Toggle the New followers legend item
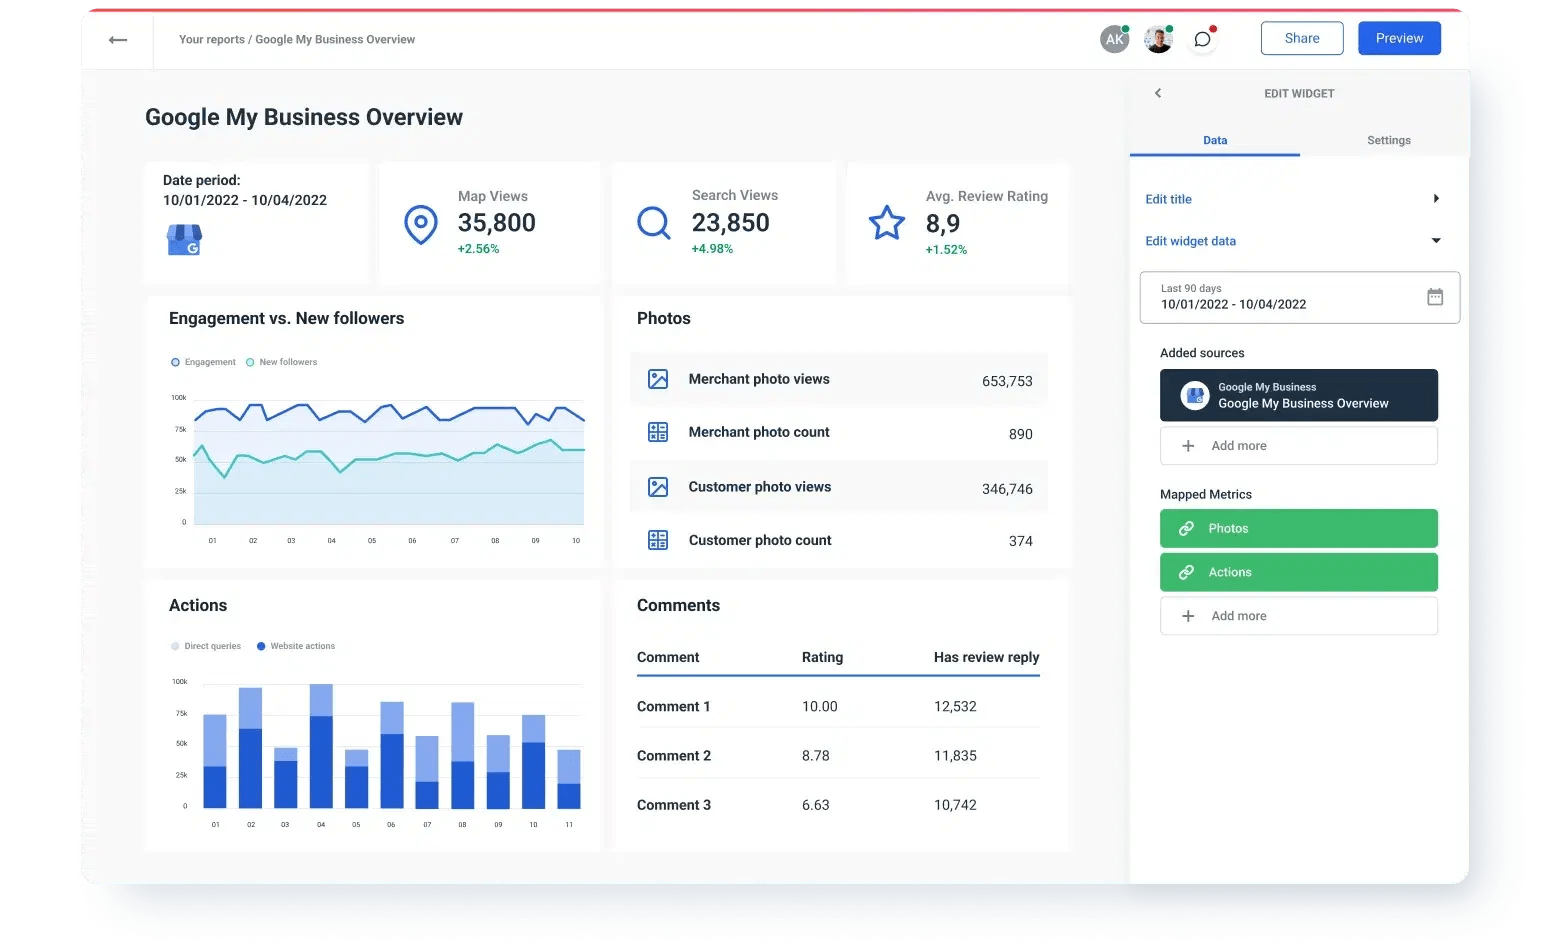 click(281, 361)
